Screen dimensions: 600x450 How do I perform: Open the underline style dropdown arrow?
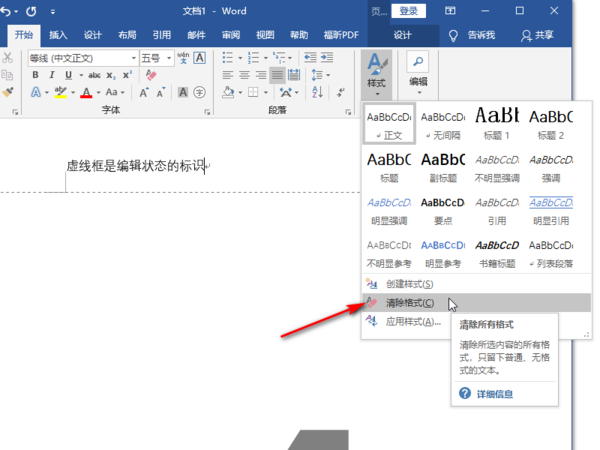[81, 75]
